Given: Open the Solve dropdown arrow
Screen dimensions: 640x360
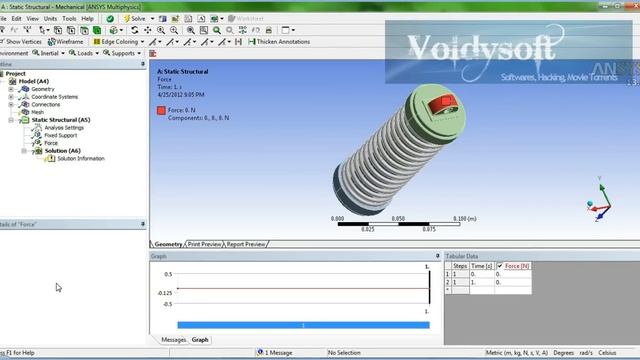Looking at the screenshot, I should pyautogui.click(x=152, y=19).
